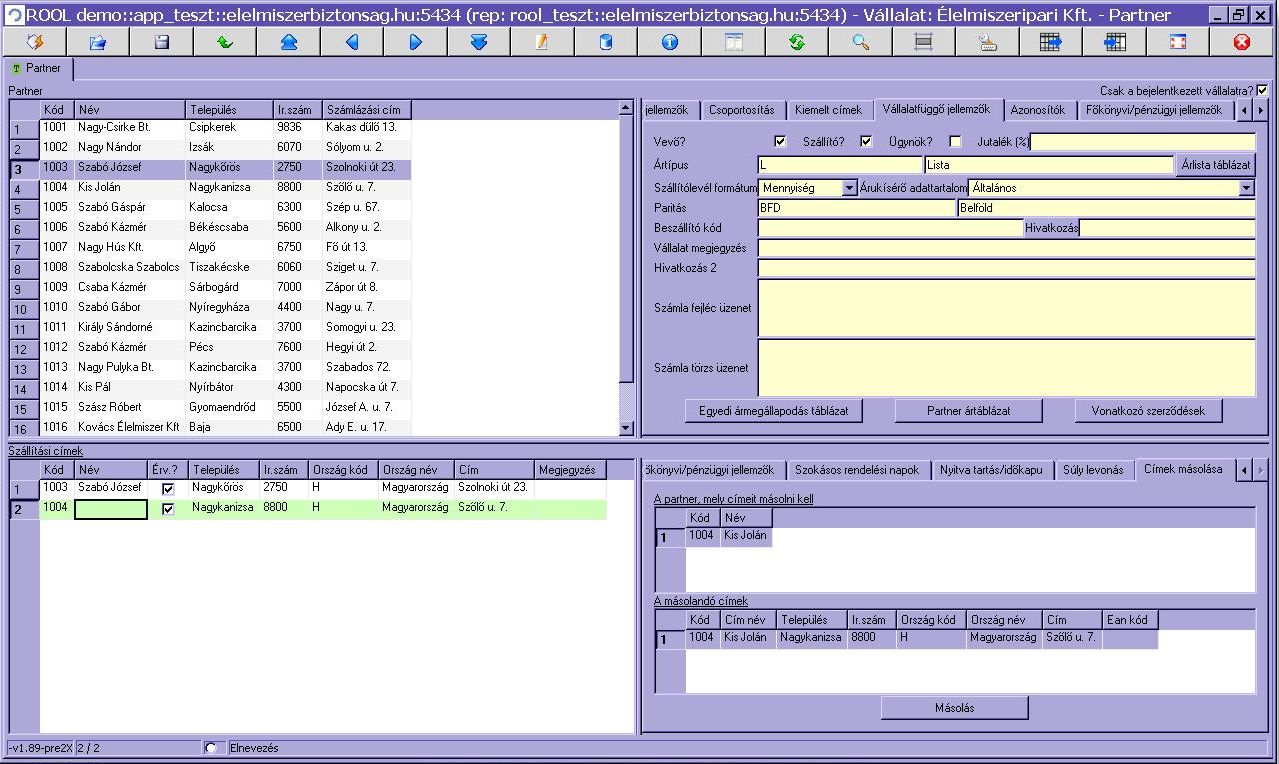Open the Csoportosítás tab
Viewport: 1279px width, 764px height.
pyautogui.click(x=741, y=110)
